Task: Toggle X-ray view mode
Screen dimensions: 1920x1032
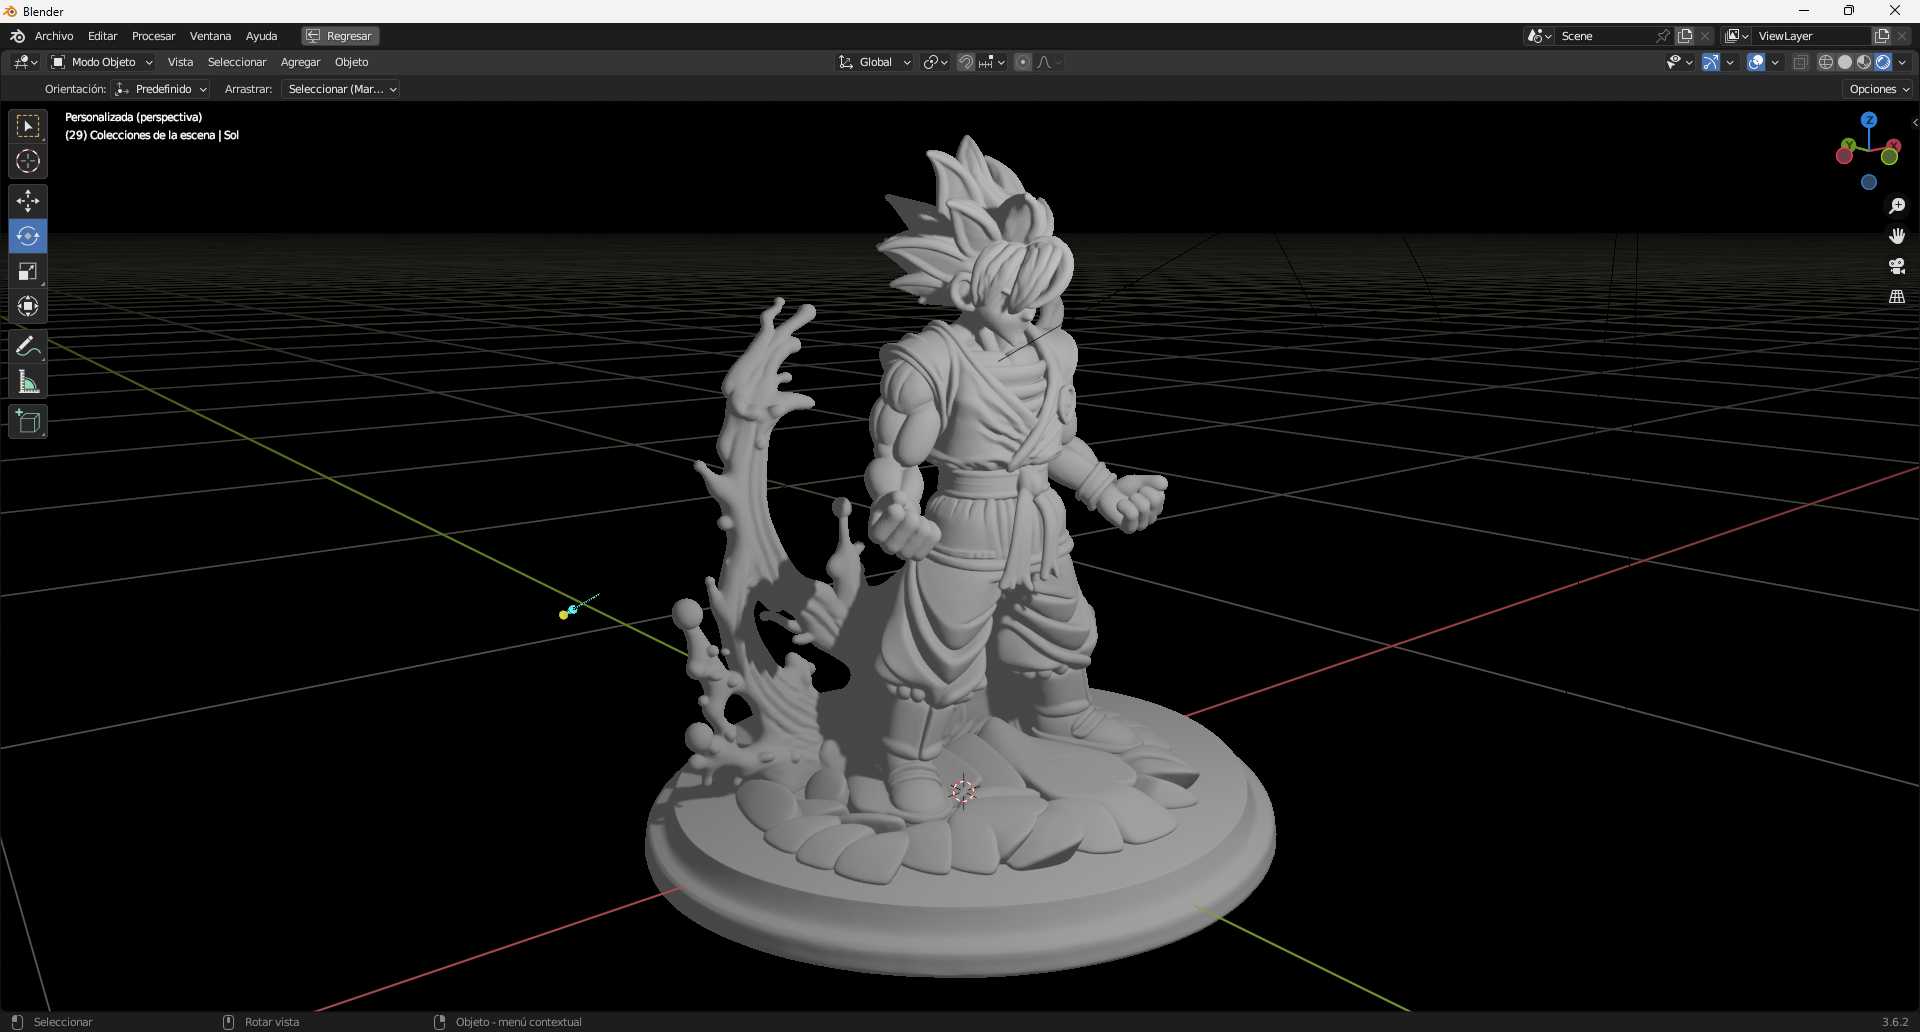Action: [1800, 61]
